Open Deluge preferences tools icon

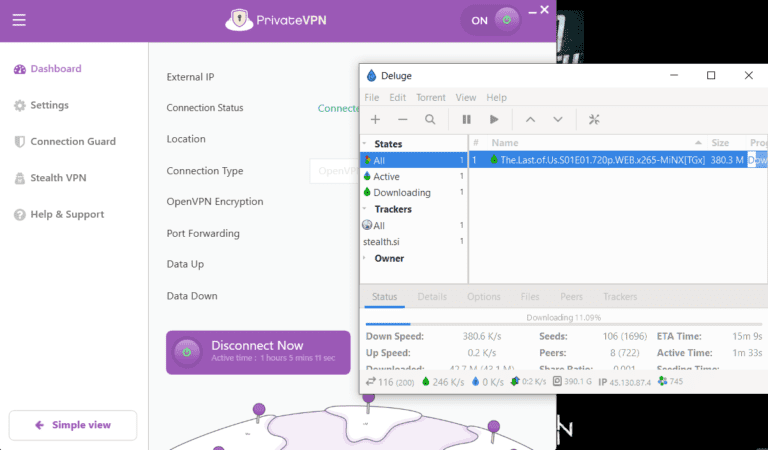pyautogui.click(x=594, y=120)
